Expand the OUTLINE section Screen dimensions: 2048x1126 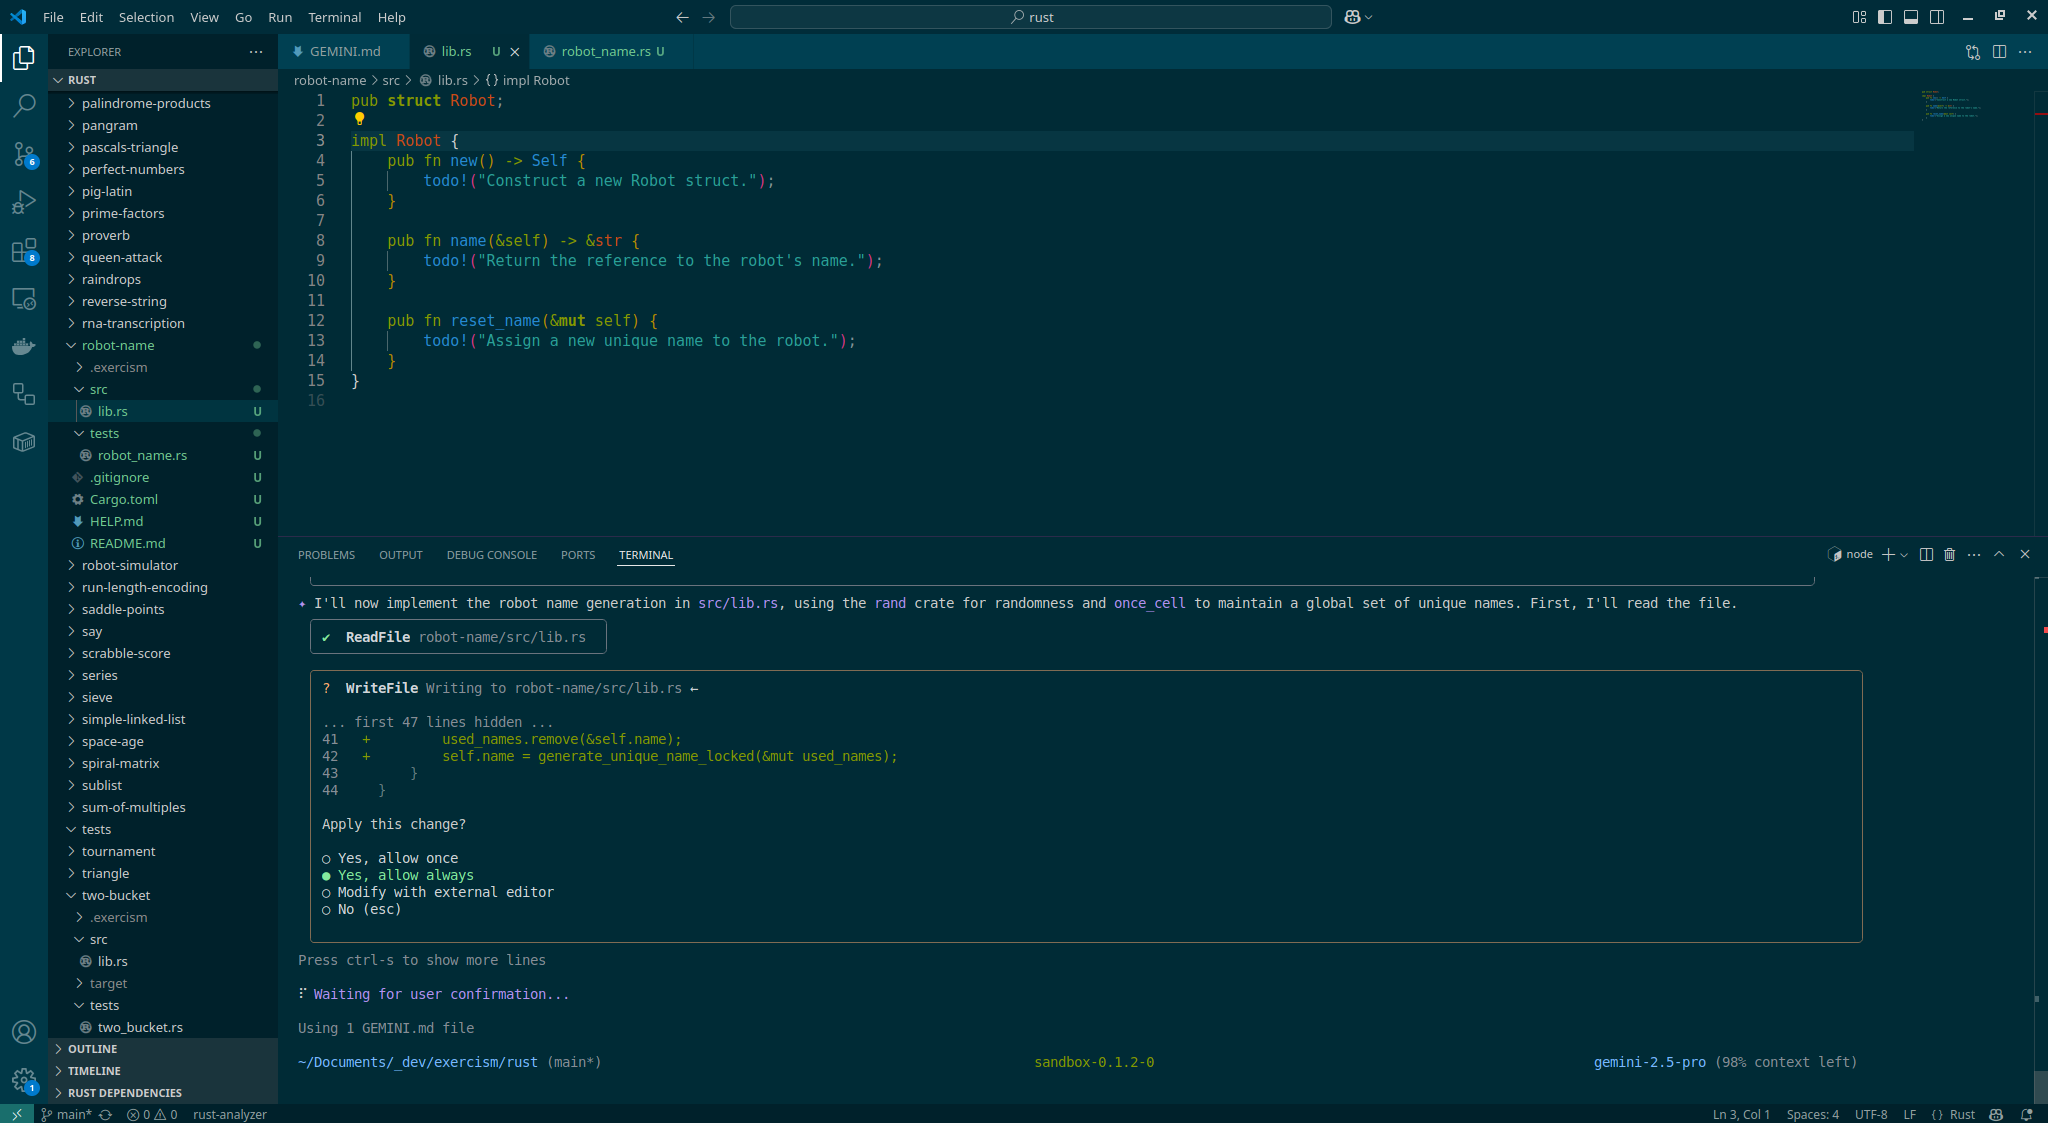tap(92, 1050)
